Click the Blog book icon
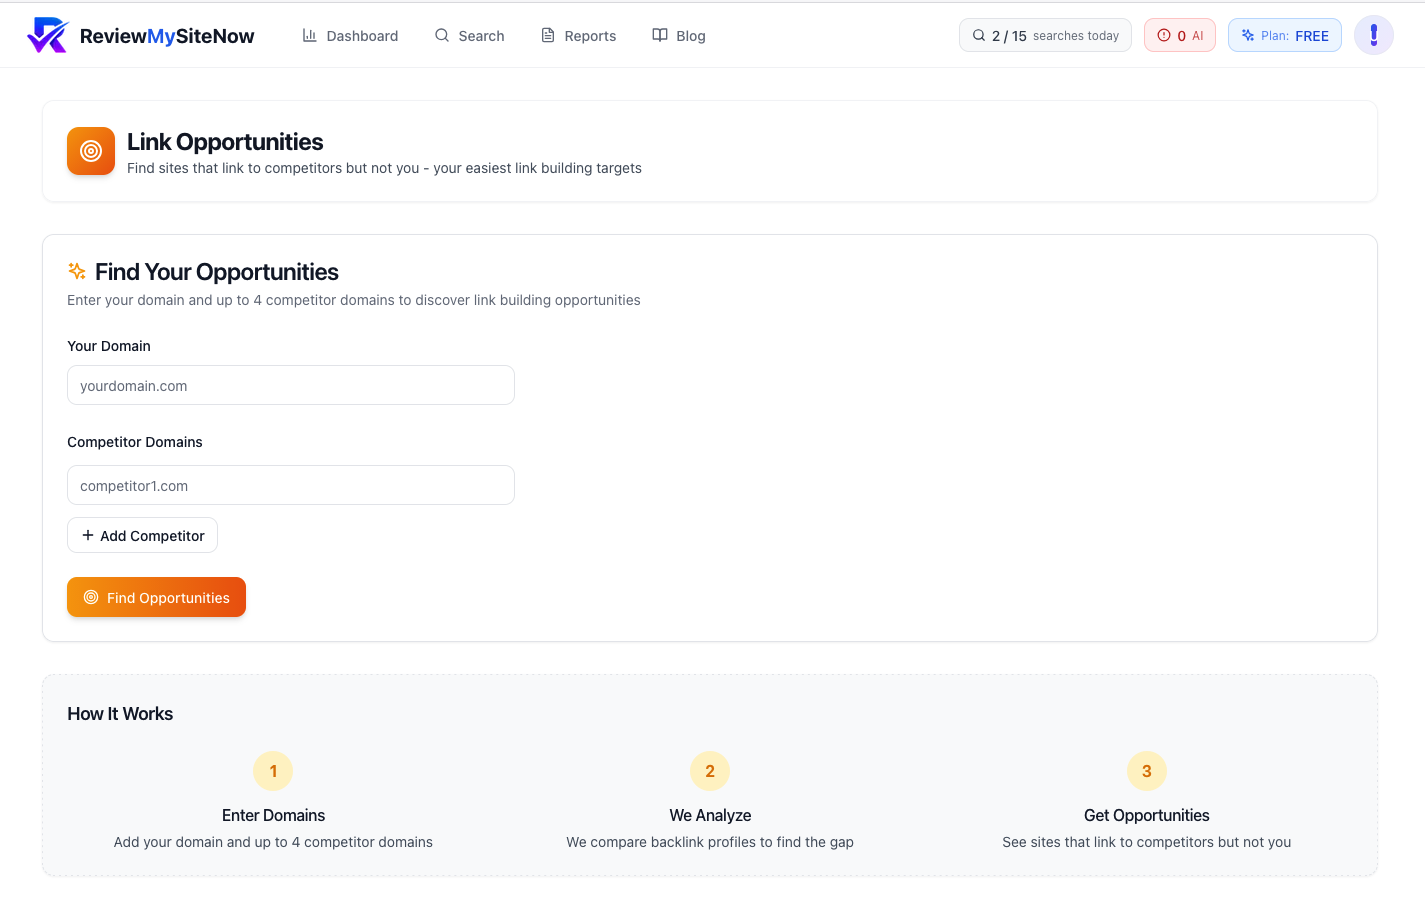Viewport: 1425px width, 898px height. click(659, 35)
